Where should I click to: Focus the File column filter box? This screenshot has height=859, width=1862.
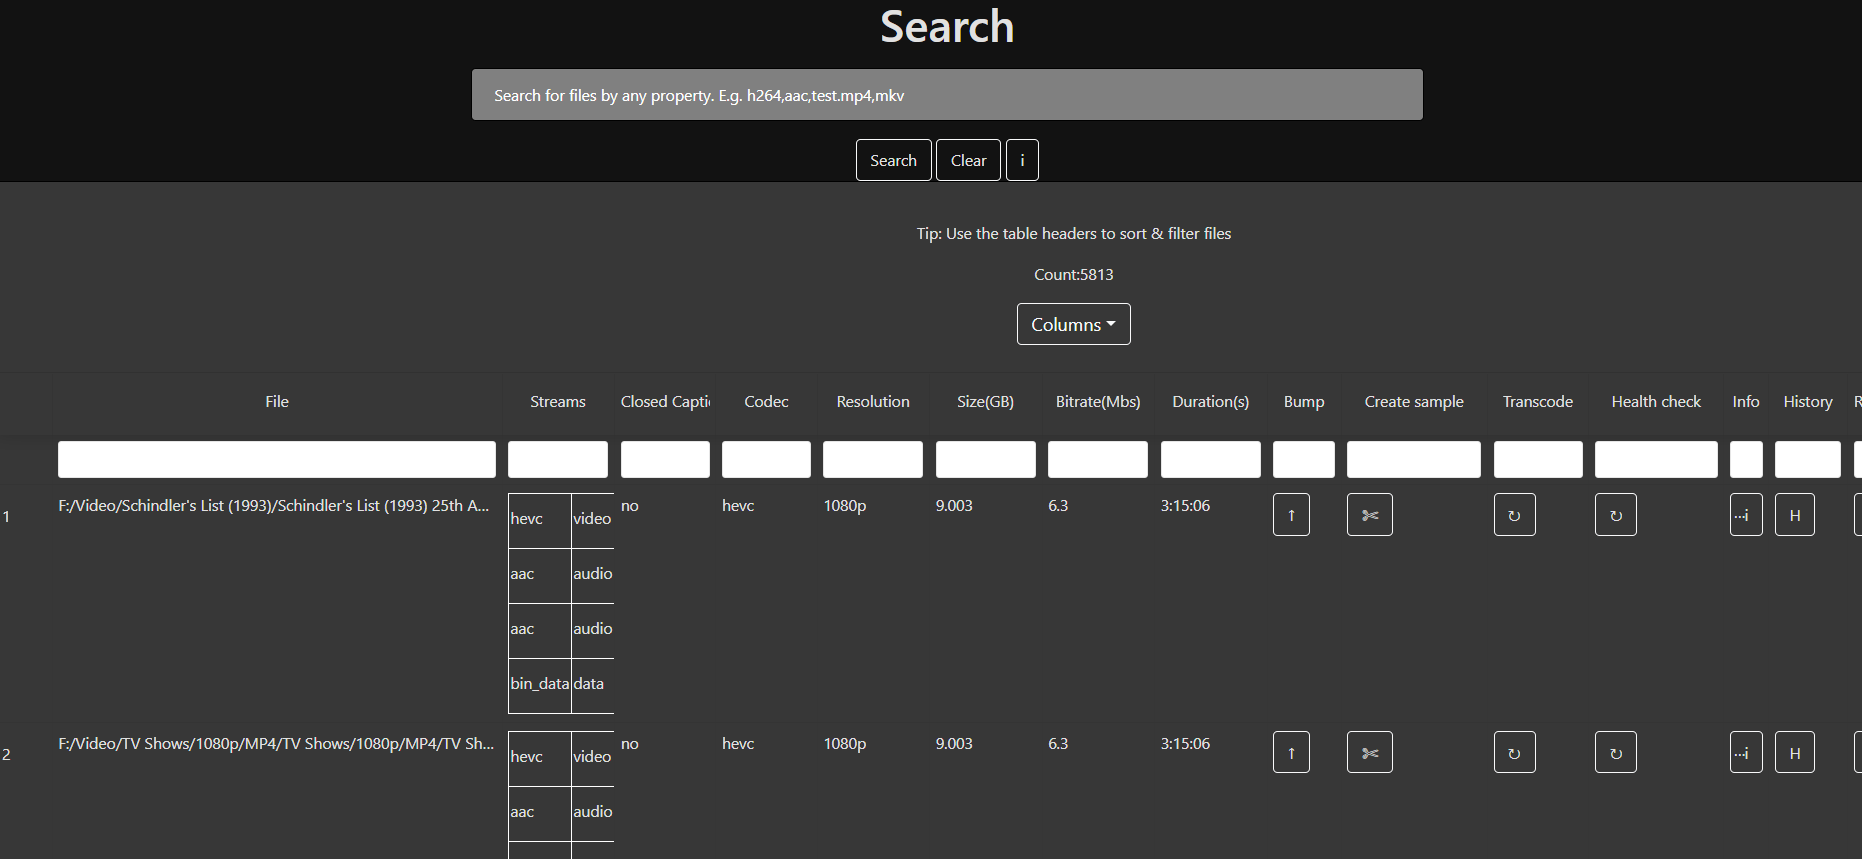(277, 459)
